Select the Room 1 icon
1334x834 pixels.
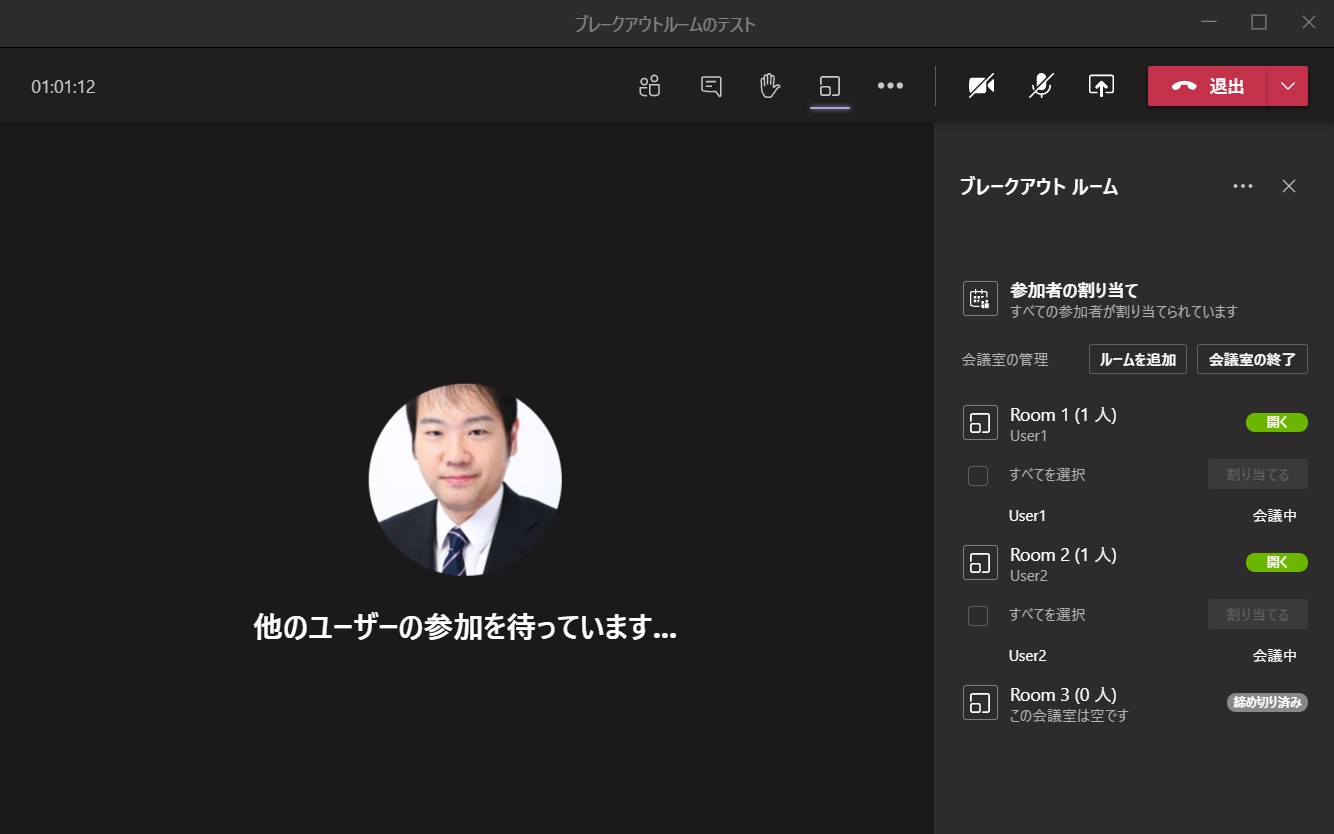tap(980, 422)
